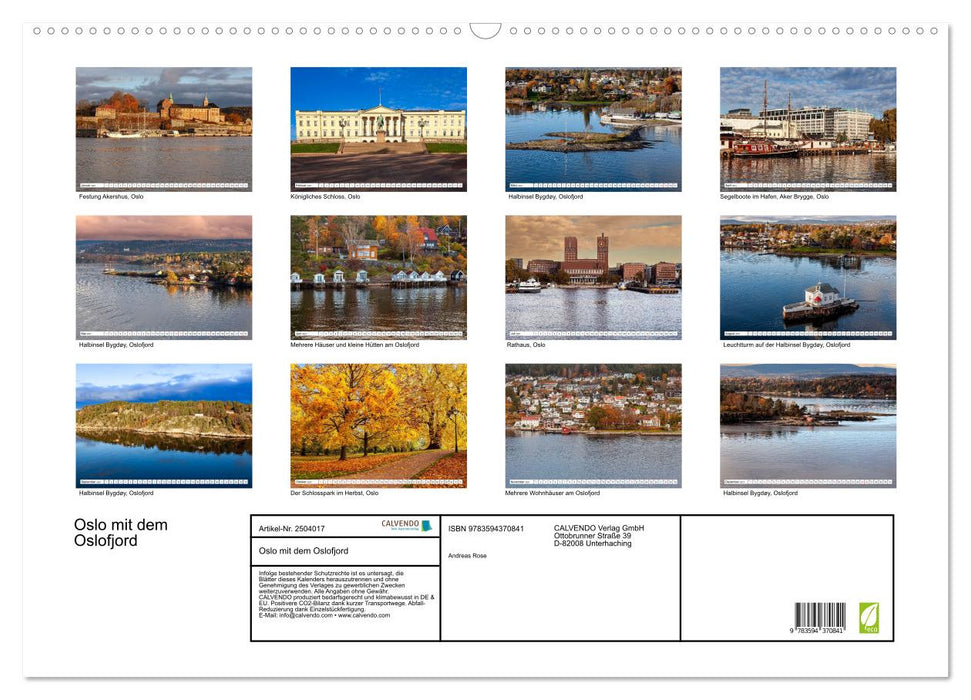Click the author name 'Andreas Rose'

(x=468, y=556)
